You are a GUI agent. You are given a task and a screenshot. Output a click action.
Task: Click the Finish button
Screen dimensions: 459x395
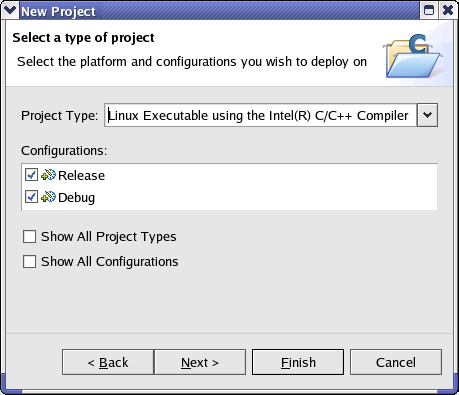298,362
